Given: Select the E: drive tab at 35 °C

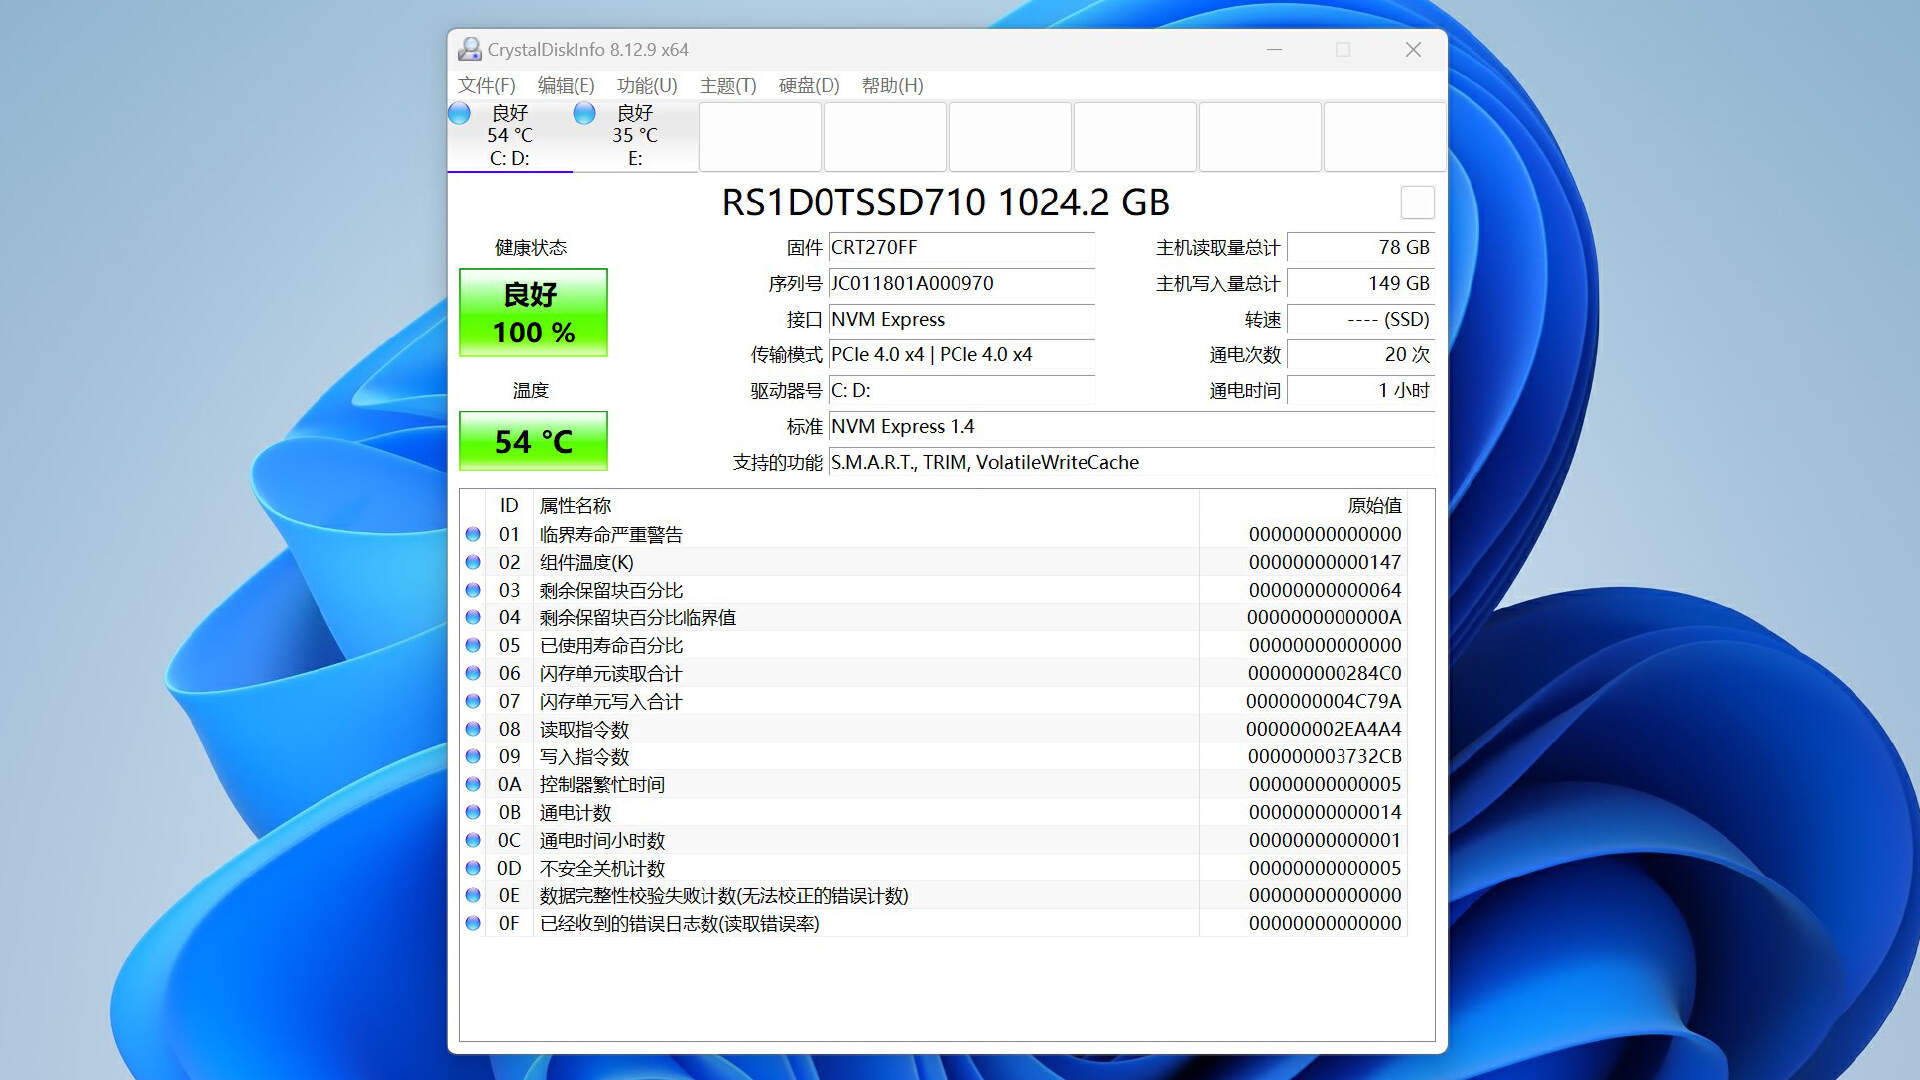Looking at the screenshot, I should (x=635, y=136).
